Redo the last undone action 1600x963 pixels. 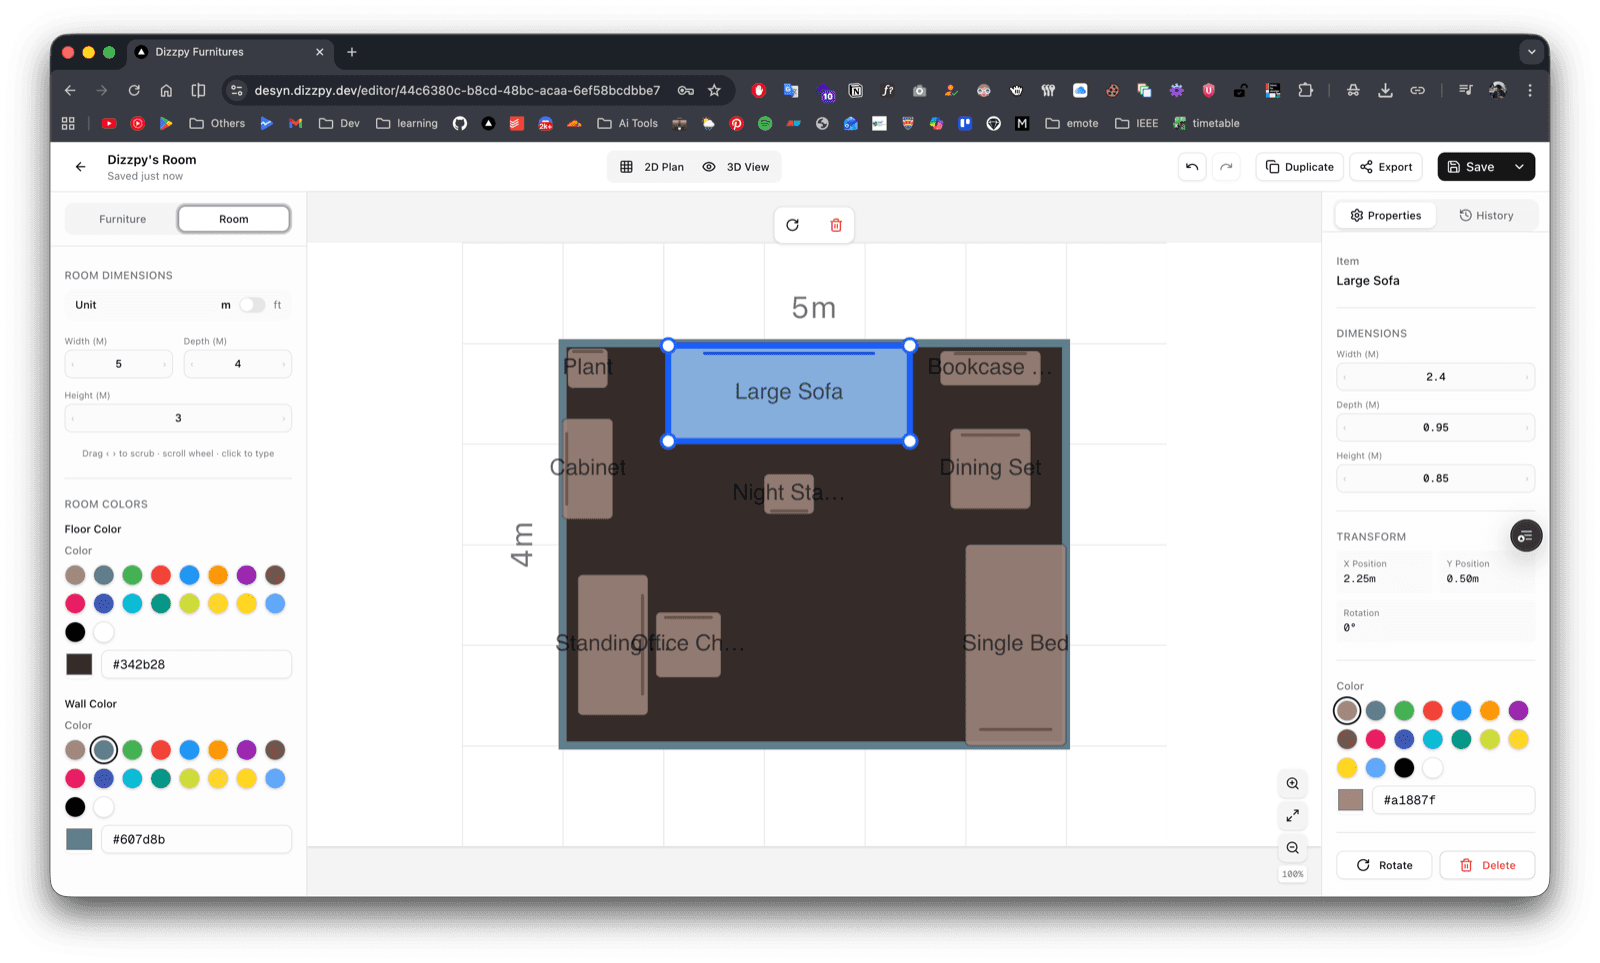[x=1226, y=167]
